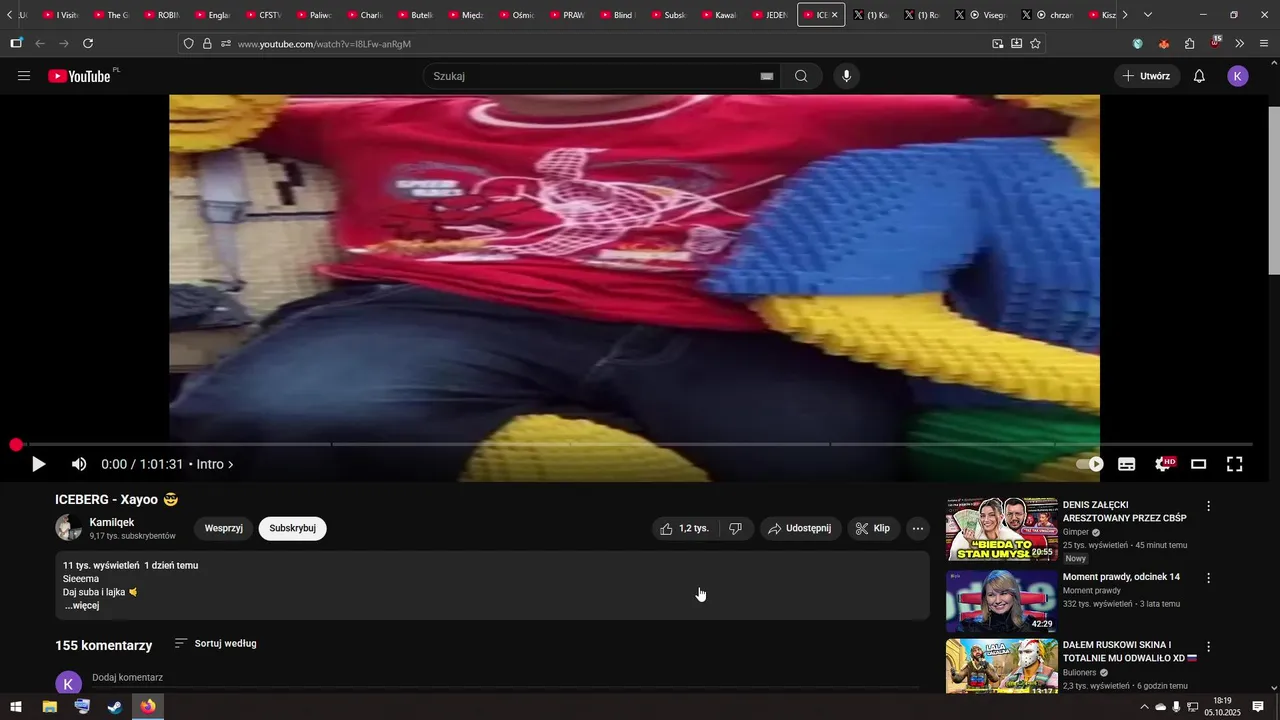
Task: Click the search magnifier button
Action: [801, 76]
